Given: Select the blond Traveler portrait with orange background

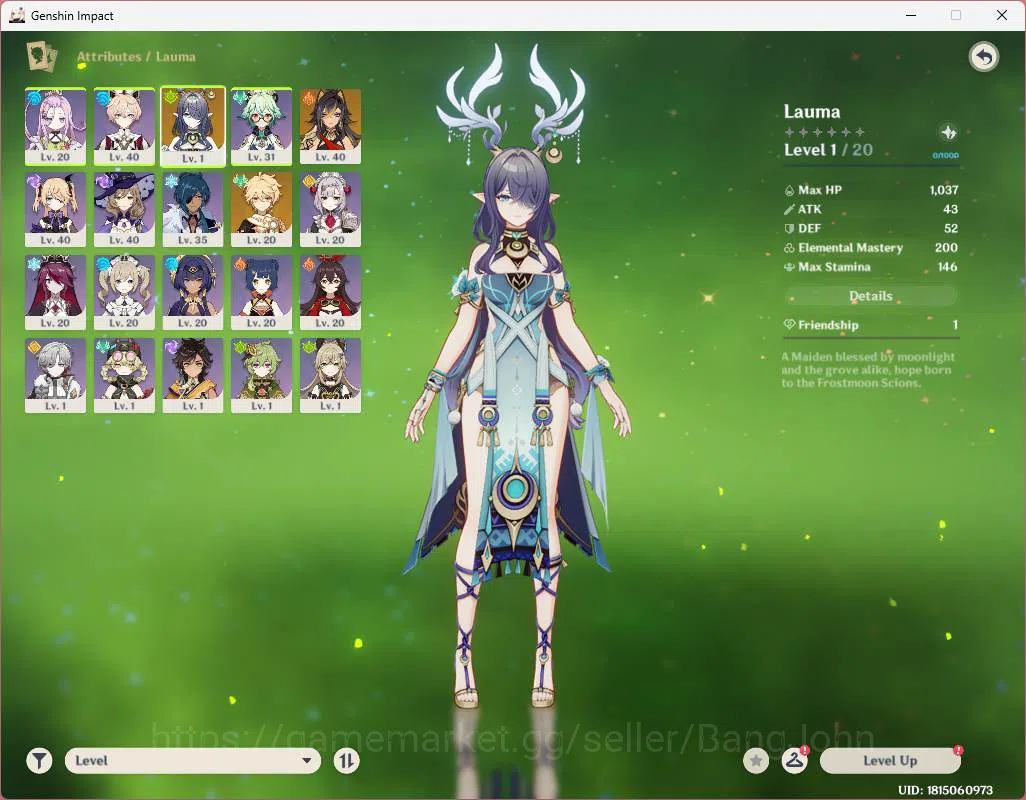Looking at the screenshot, I should point(262,209).
